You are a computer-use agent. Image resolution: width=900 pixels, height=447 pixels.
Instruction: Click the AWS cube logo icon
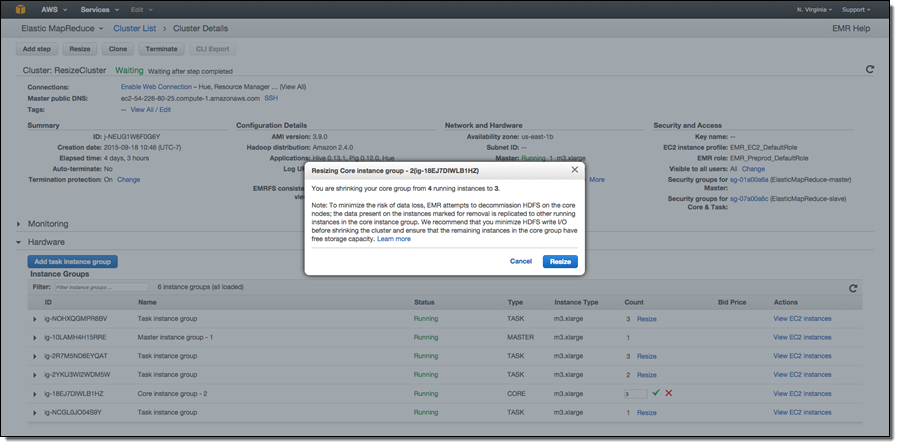point(19,9)
